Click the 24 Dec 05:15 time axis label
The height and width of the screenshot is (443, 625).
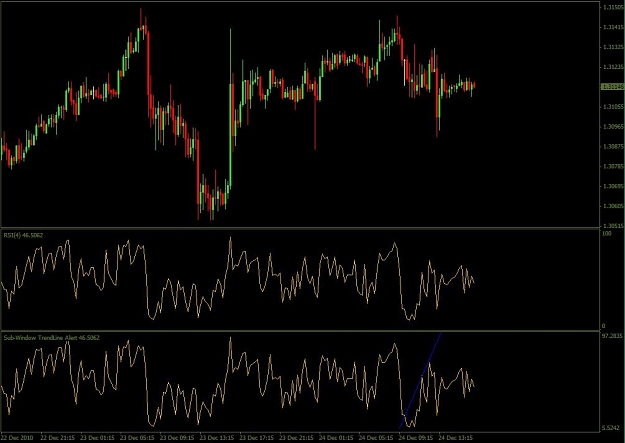coord(376,438)
